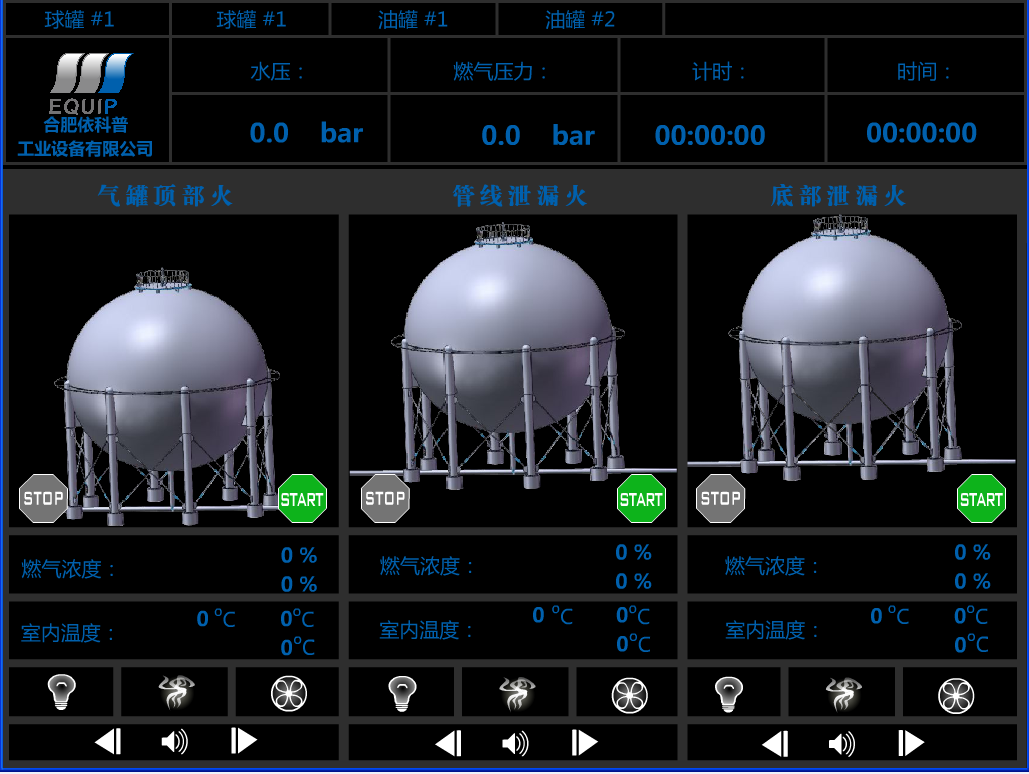
Task: Switch to the 油罐 #1 tab
Action: 412,20
